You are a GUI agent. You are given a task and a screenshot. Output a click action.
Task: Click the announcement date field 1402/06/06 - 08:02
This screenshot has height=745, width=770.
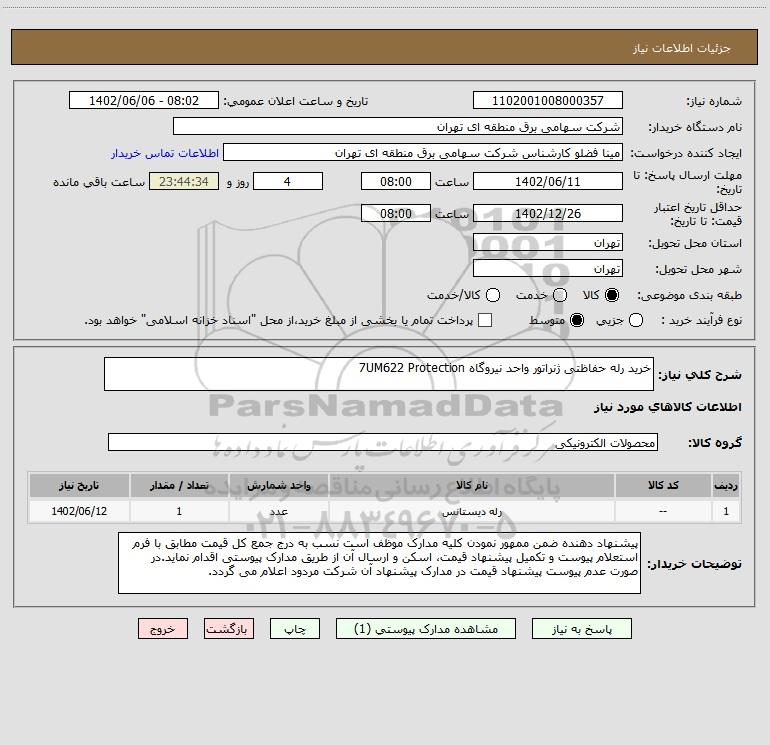pyautogui.click(x=143, y=100)
